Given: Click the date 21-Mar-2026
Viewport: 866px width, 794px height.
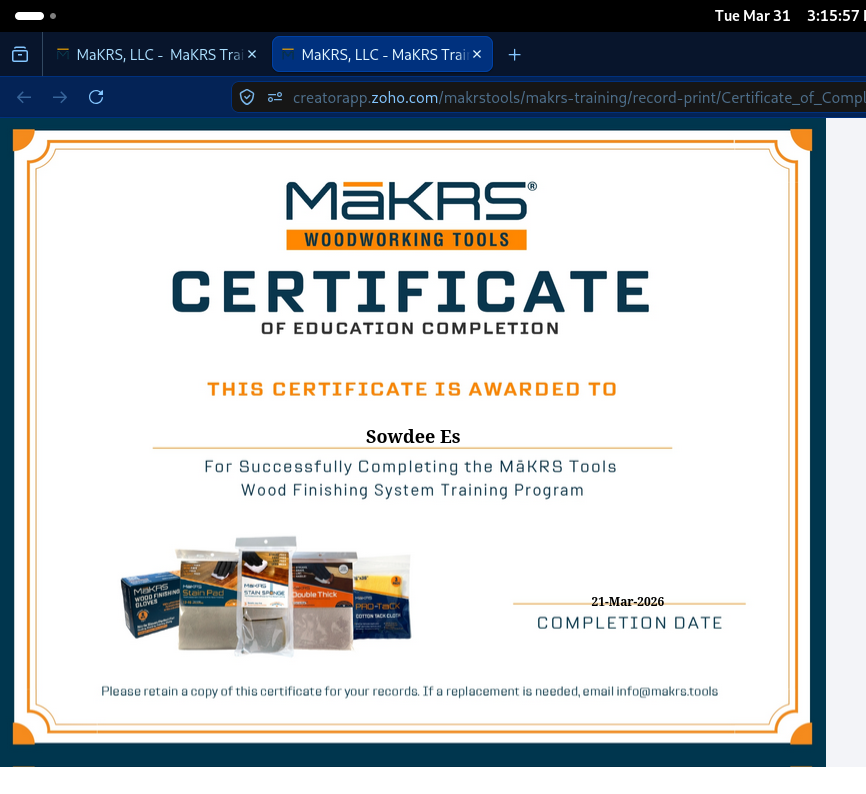Looking at the screenshot, I should coord(627,601).
